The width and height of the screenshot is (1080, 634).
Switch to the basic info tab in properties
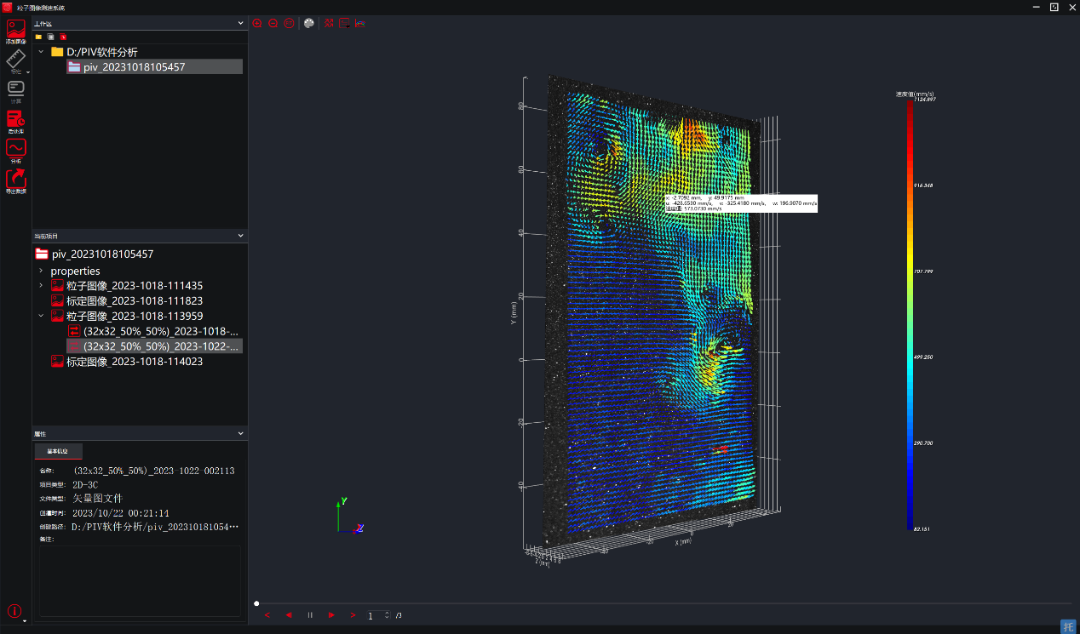59,451
